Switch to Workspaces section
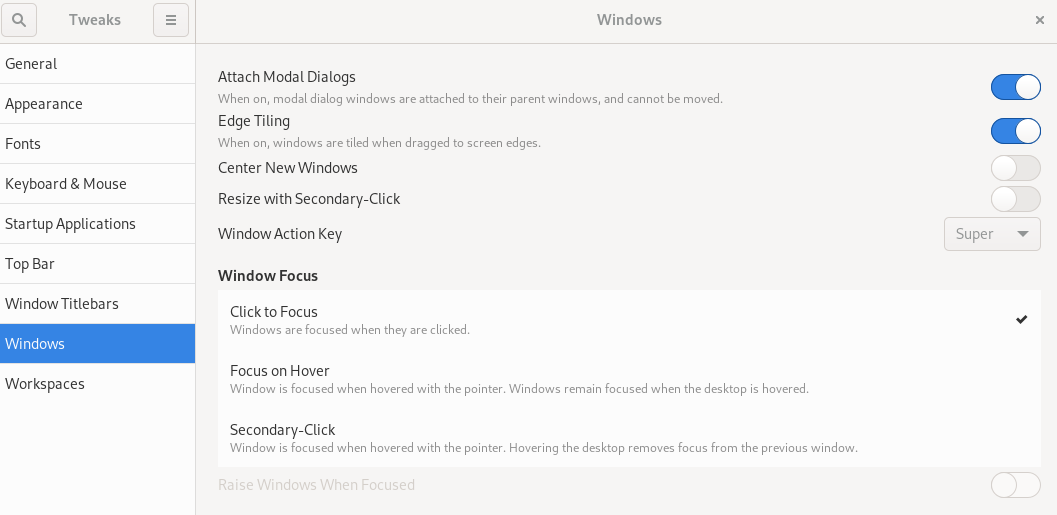 (x=97, y=384)
